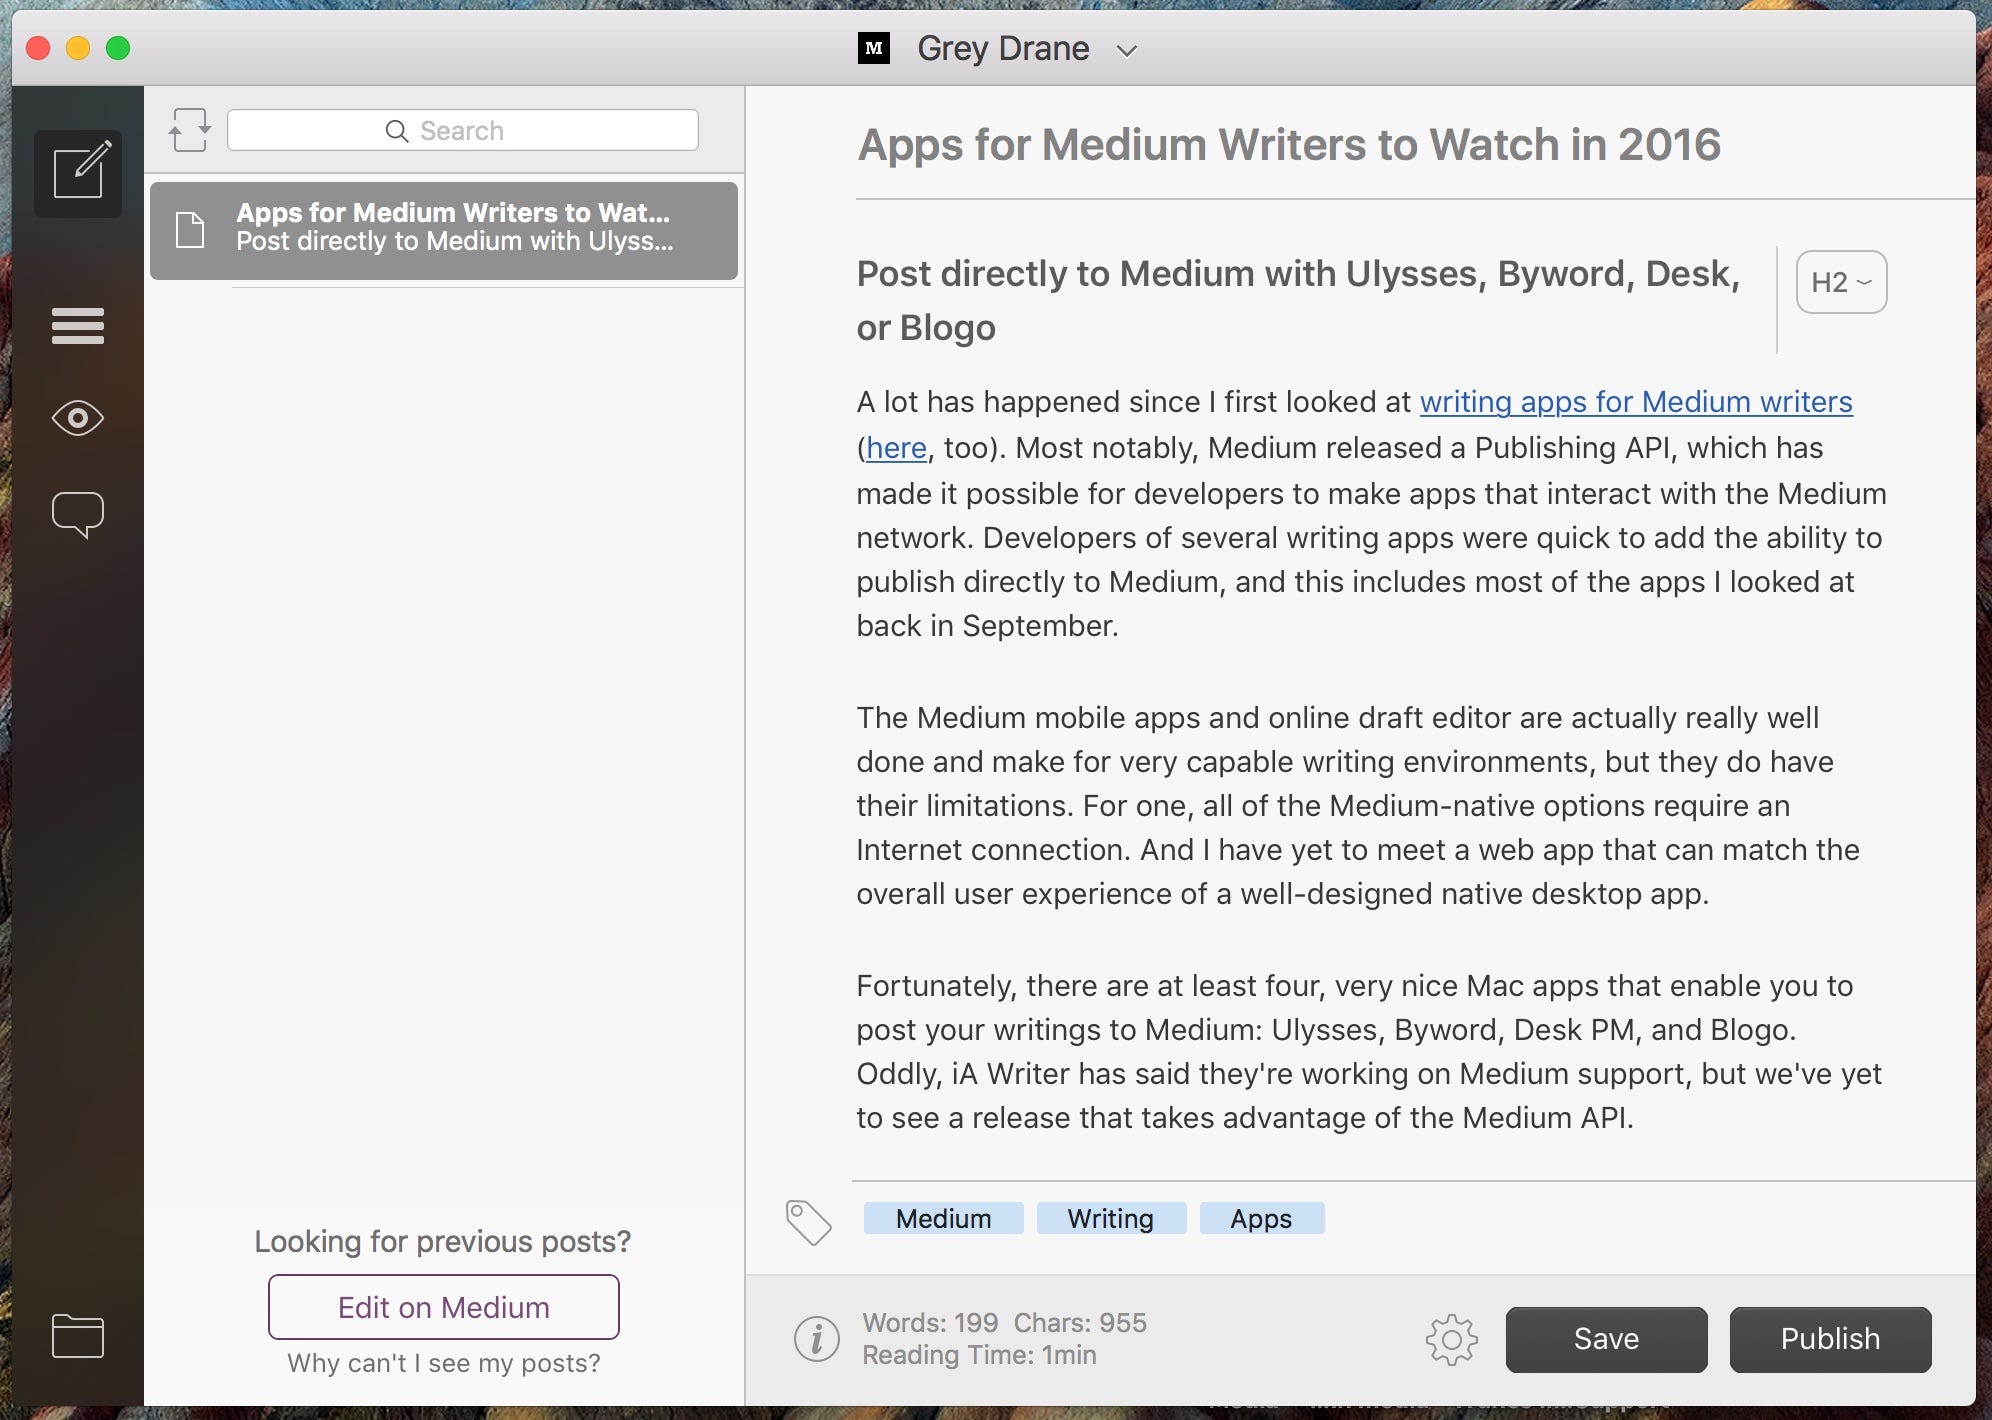Open the settings gear icon

coord(1451,1339)
